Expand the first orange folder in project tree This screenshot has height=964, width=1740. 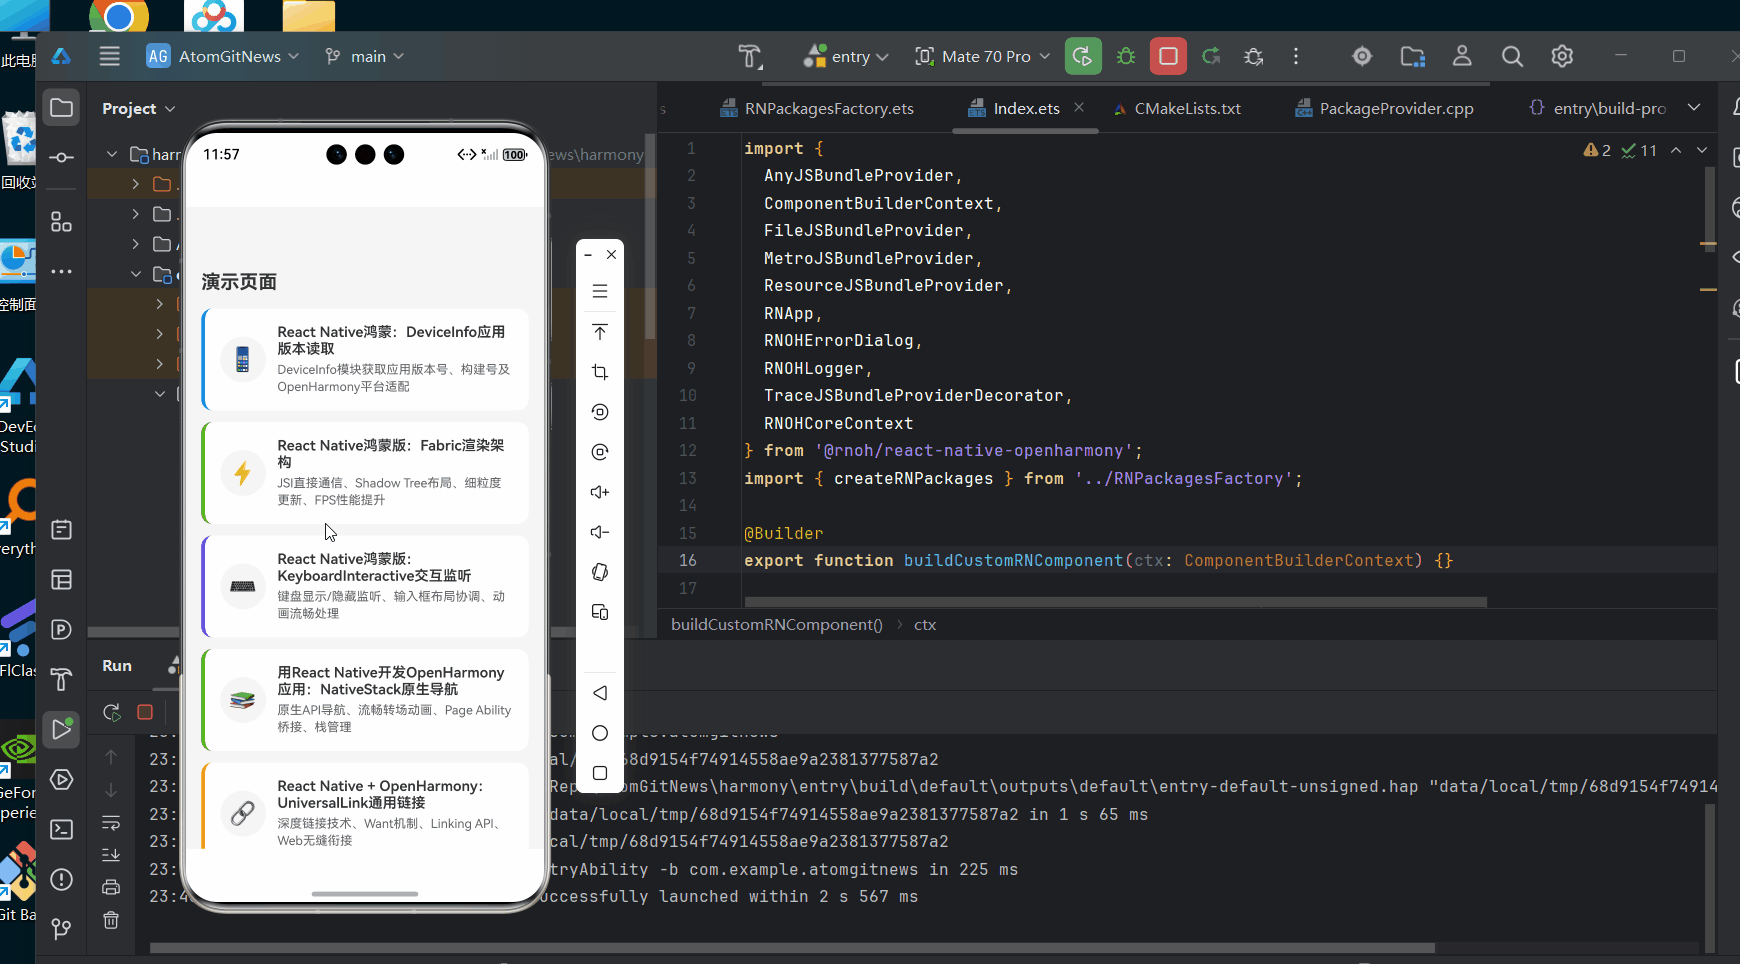[x=136, y=184]
